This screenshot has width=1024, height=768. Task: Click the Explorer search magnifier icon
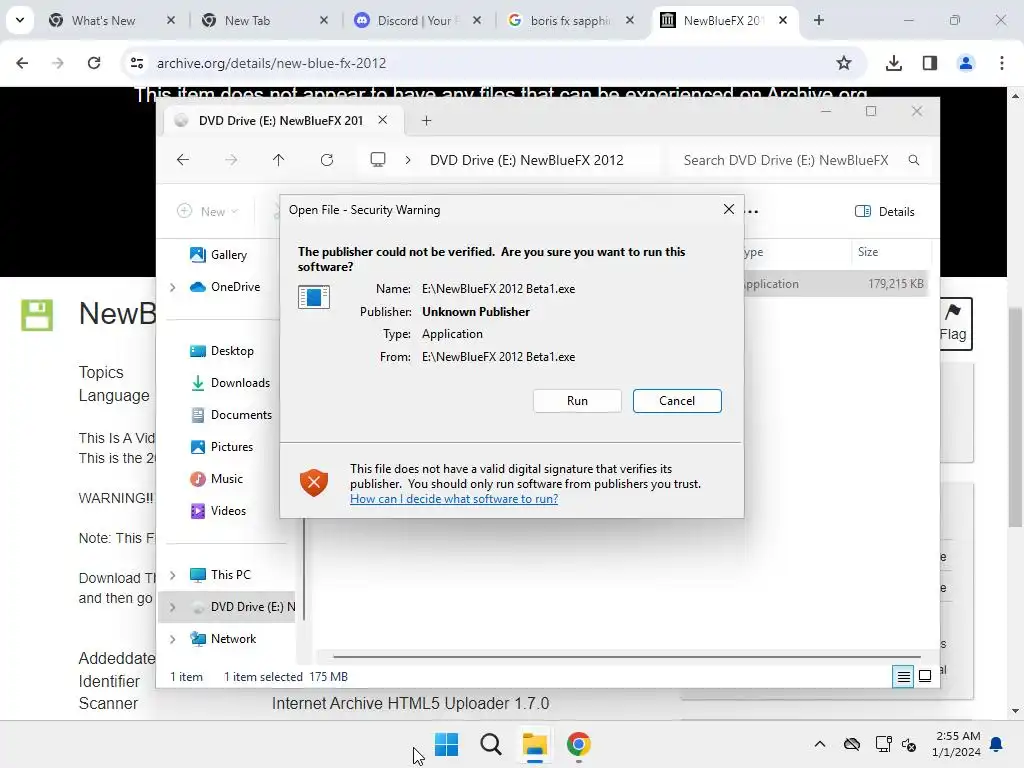tap(914, 160)
